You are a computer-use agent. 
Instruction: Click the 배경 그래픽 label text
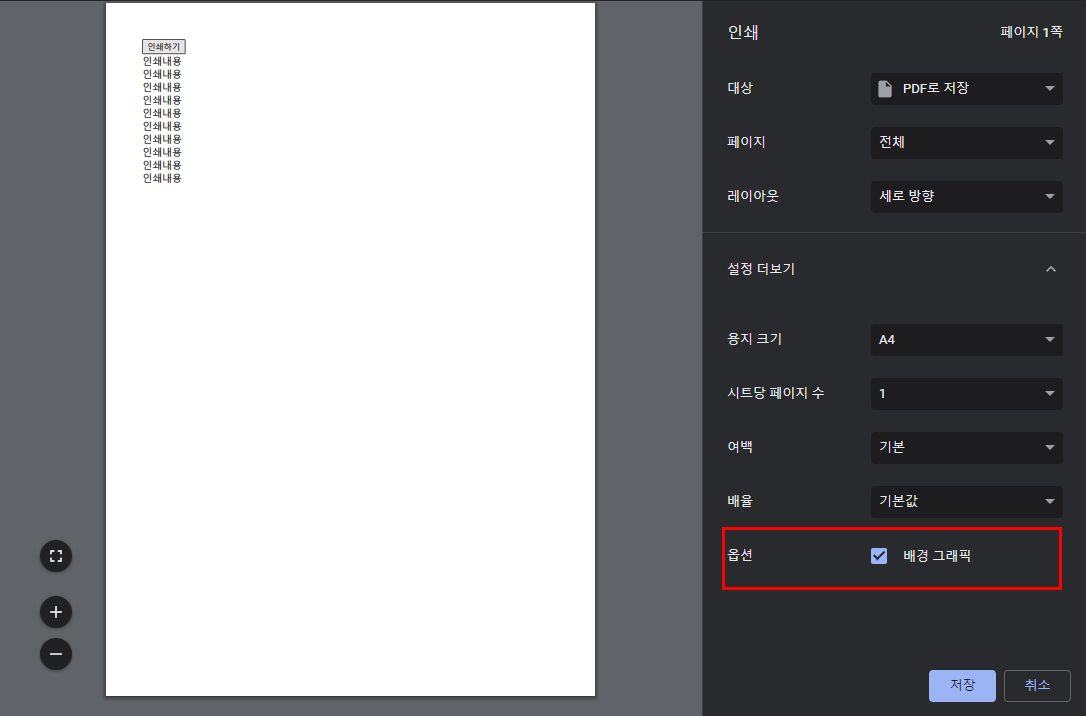click(936, 556)
